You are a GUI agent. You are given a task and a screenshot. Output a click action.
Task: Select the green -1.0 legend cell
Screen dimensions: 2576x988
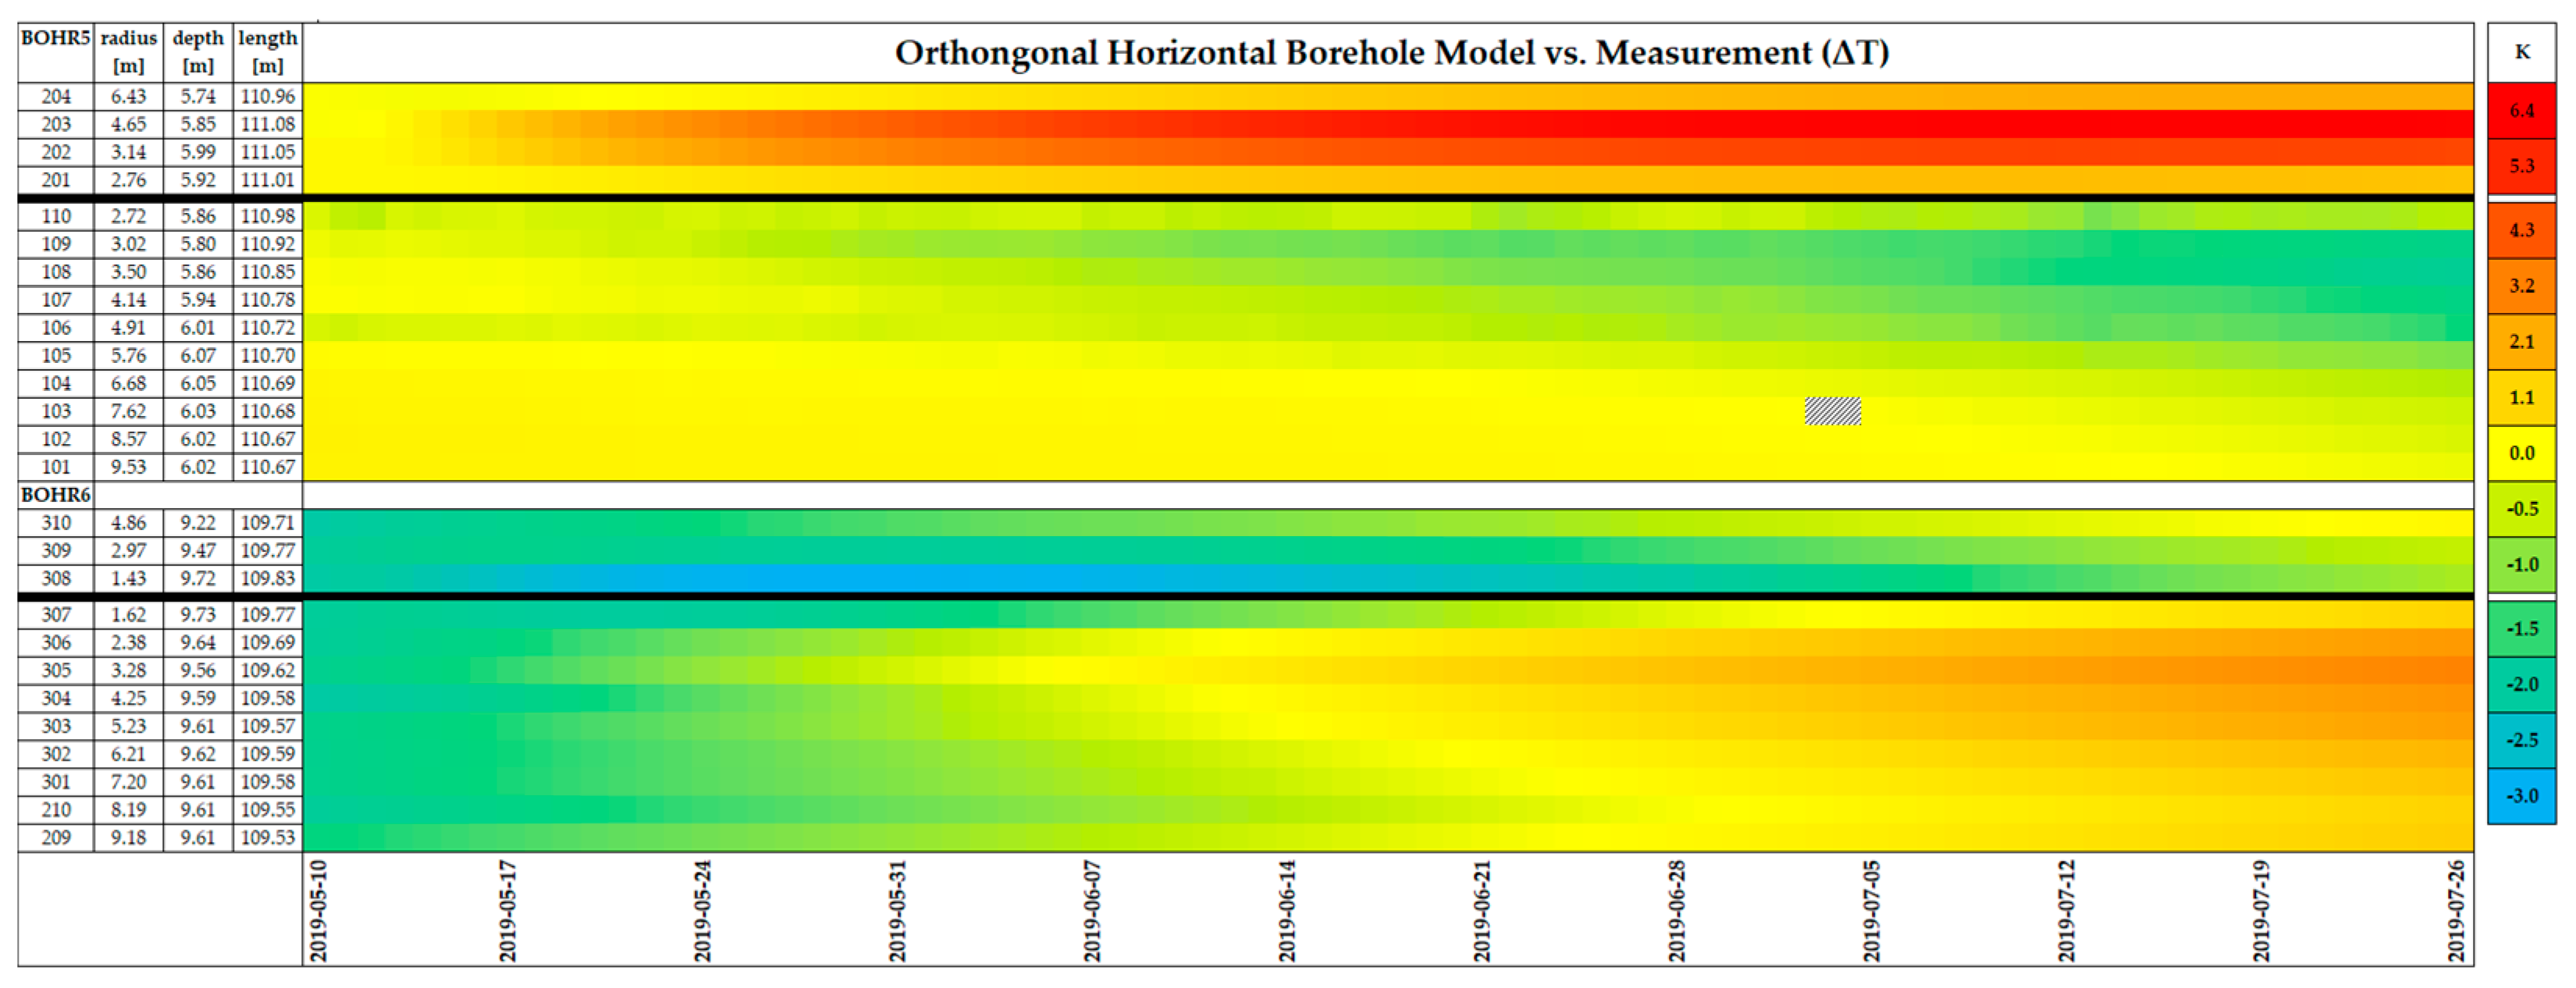(2521, 565)
